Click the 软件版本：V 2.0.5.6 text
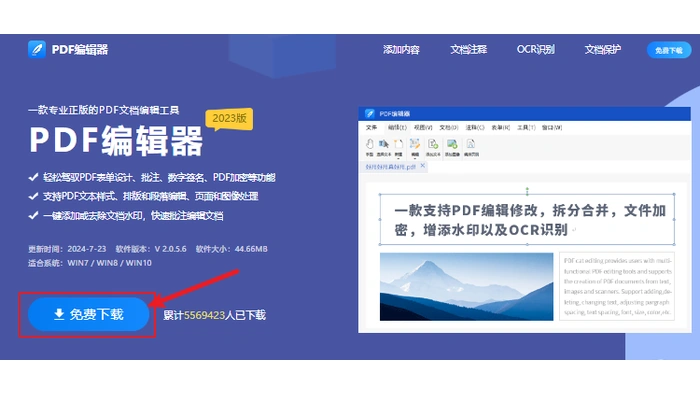 [x=151, y=249]
